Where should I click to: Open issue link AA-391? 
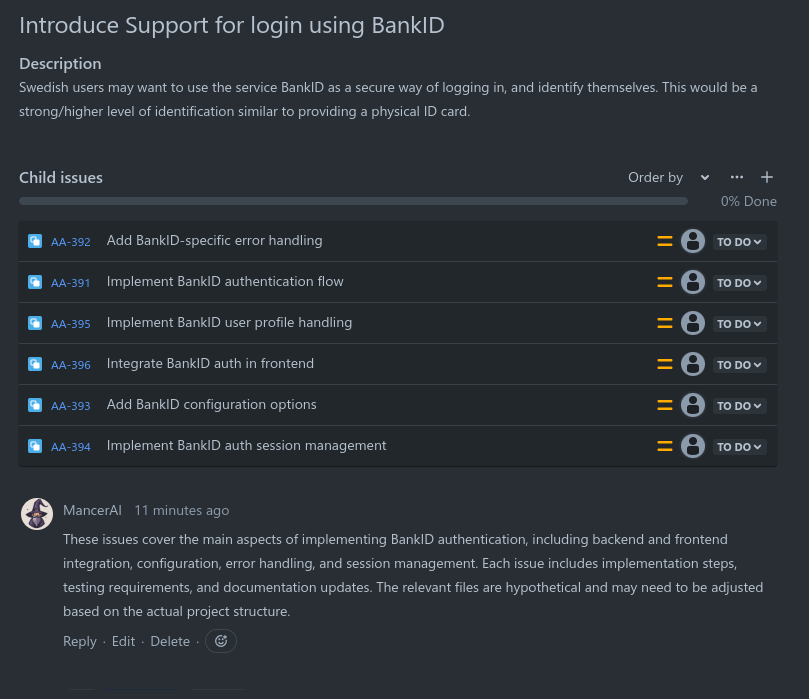pyautogui.click(x=71, y=283)
